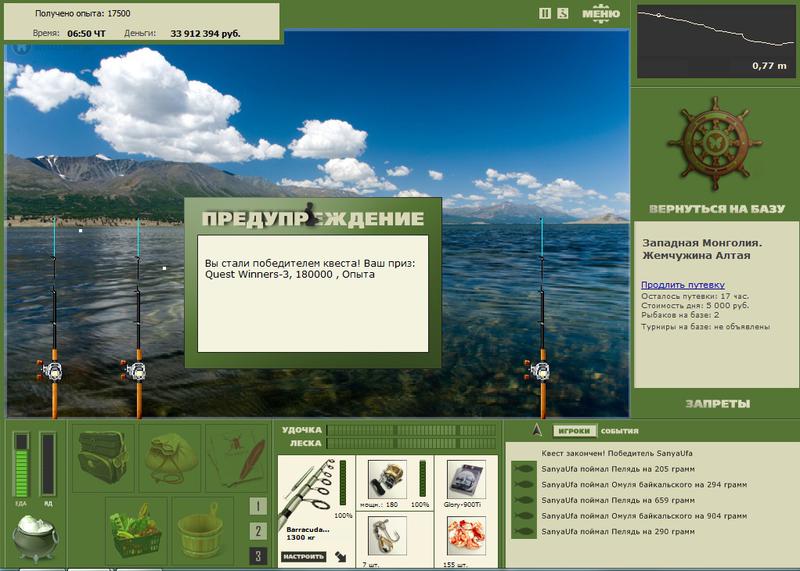Screen dimensions: 800x571
Task: Switch to rod slot 1
Action: [258, 506]
